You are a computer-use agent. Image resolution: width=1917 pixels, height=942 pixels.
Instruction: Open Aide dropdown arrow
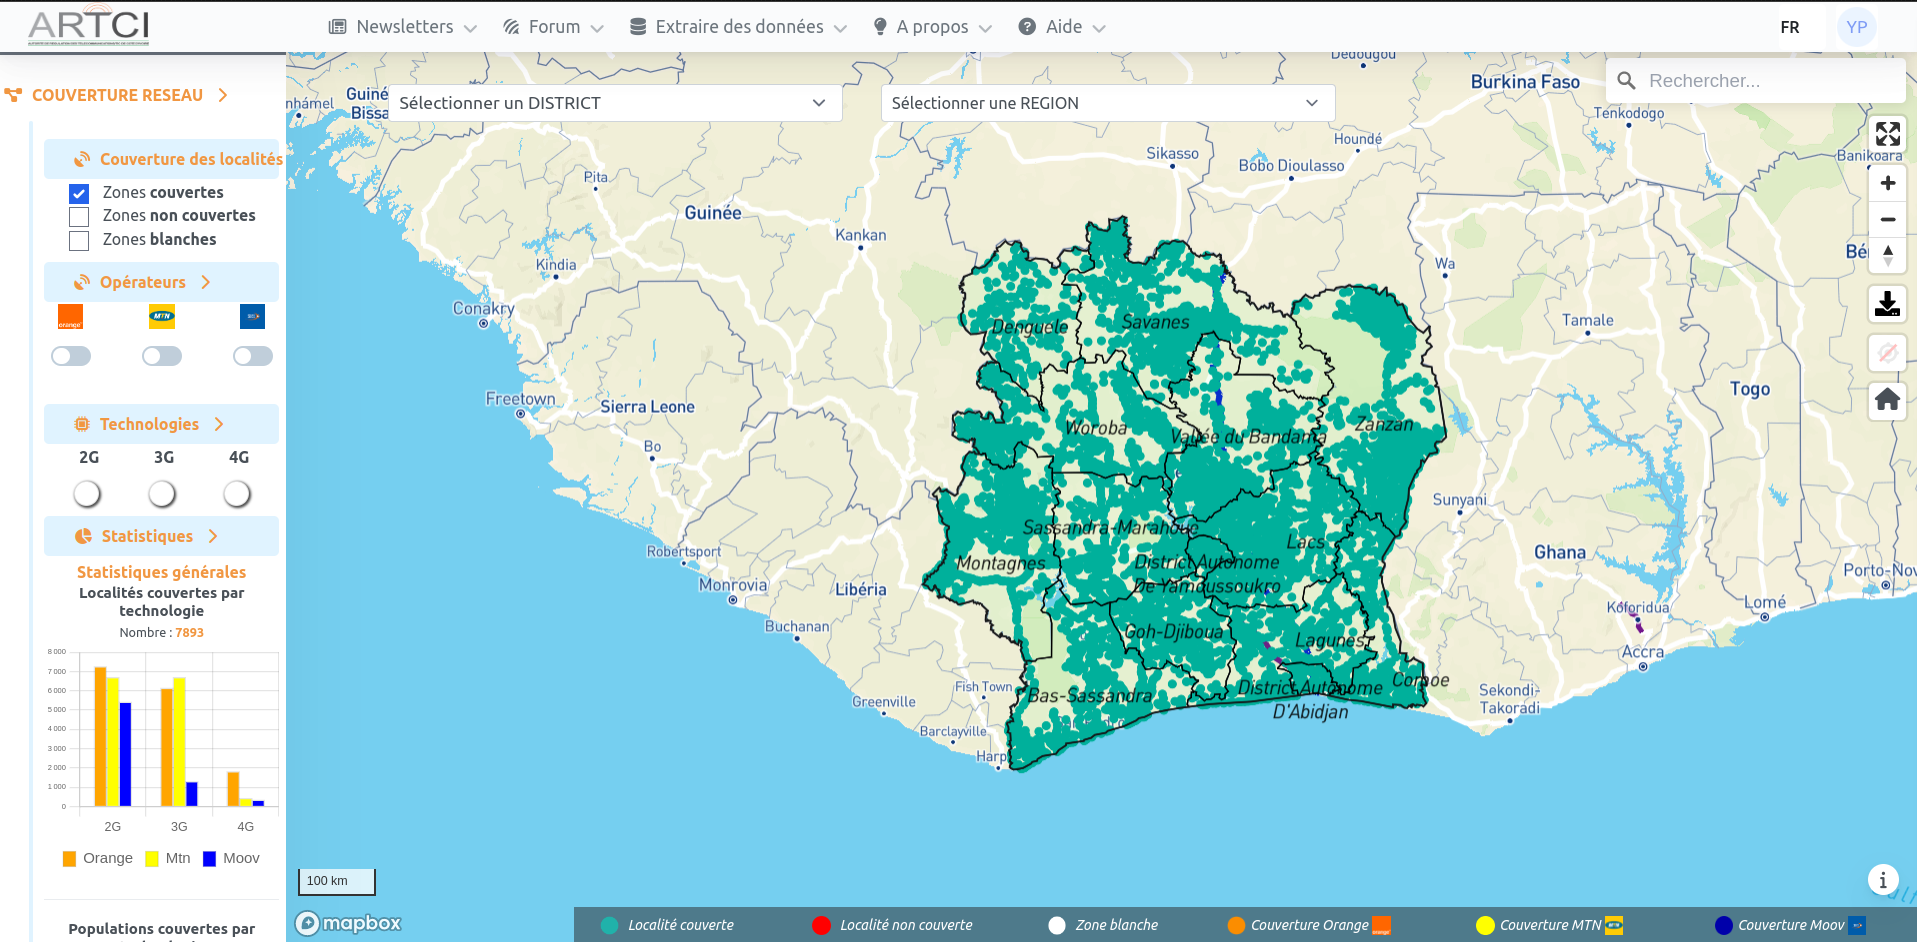1099,28
